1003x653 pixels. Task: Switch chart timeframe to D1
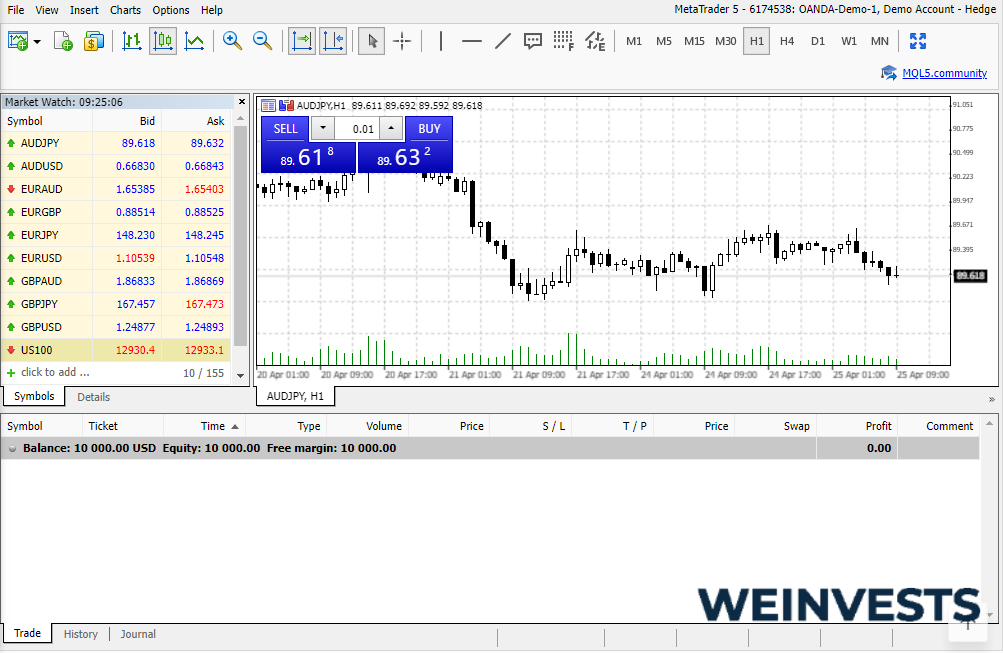coord(817,41)
